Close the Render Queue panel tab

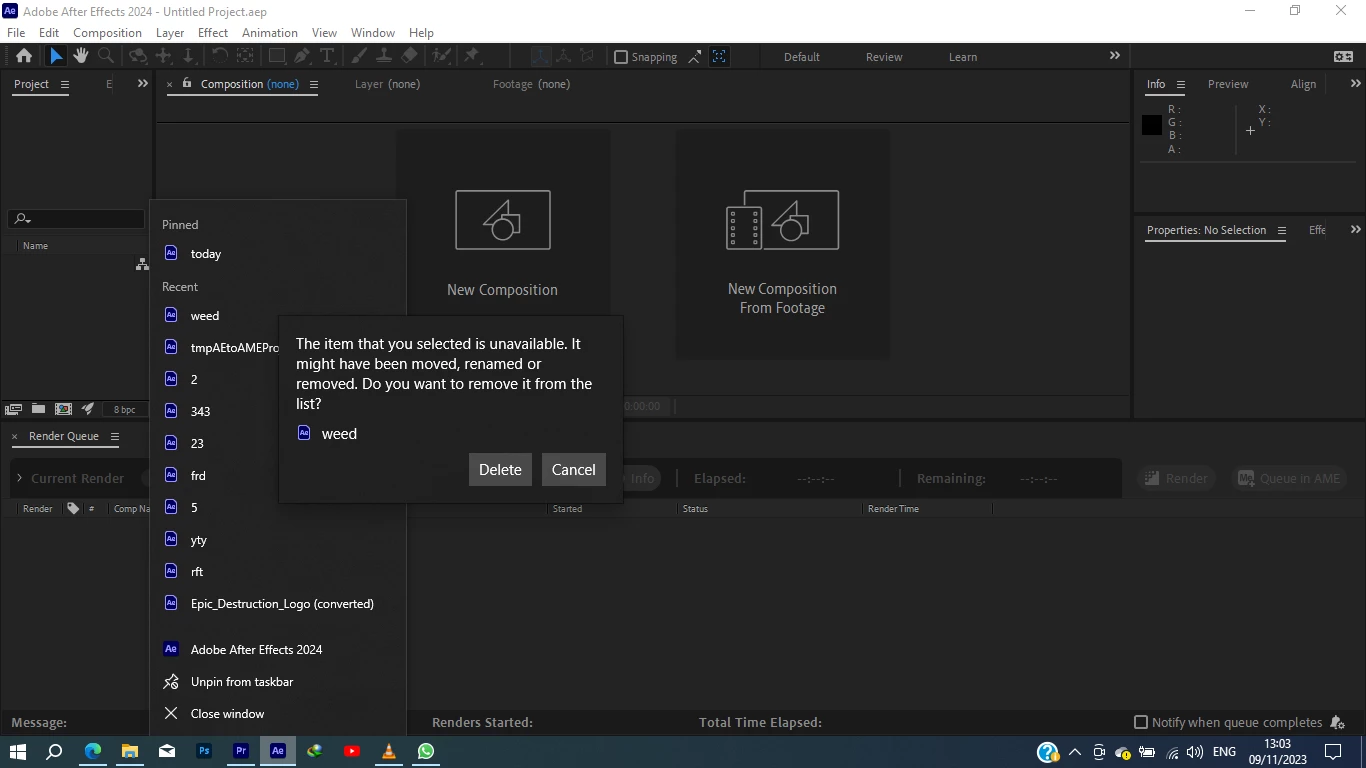(14, 437)
